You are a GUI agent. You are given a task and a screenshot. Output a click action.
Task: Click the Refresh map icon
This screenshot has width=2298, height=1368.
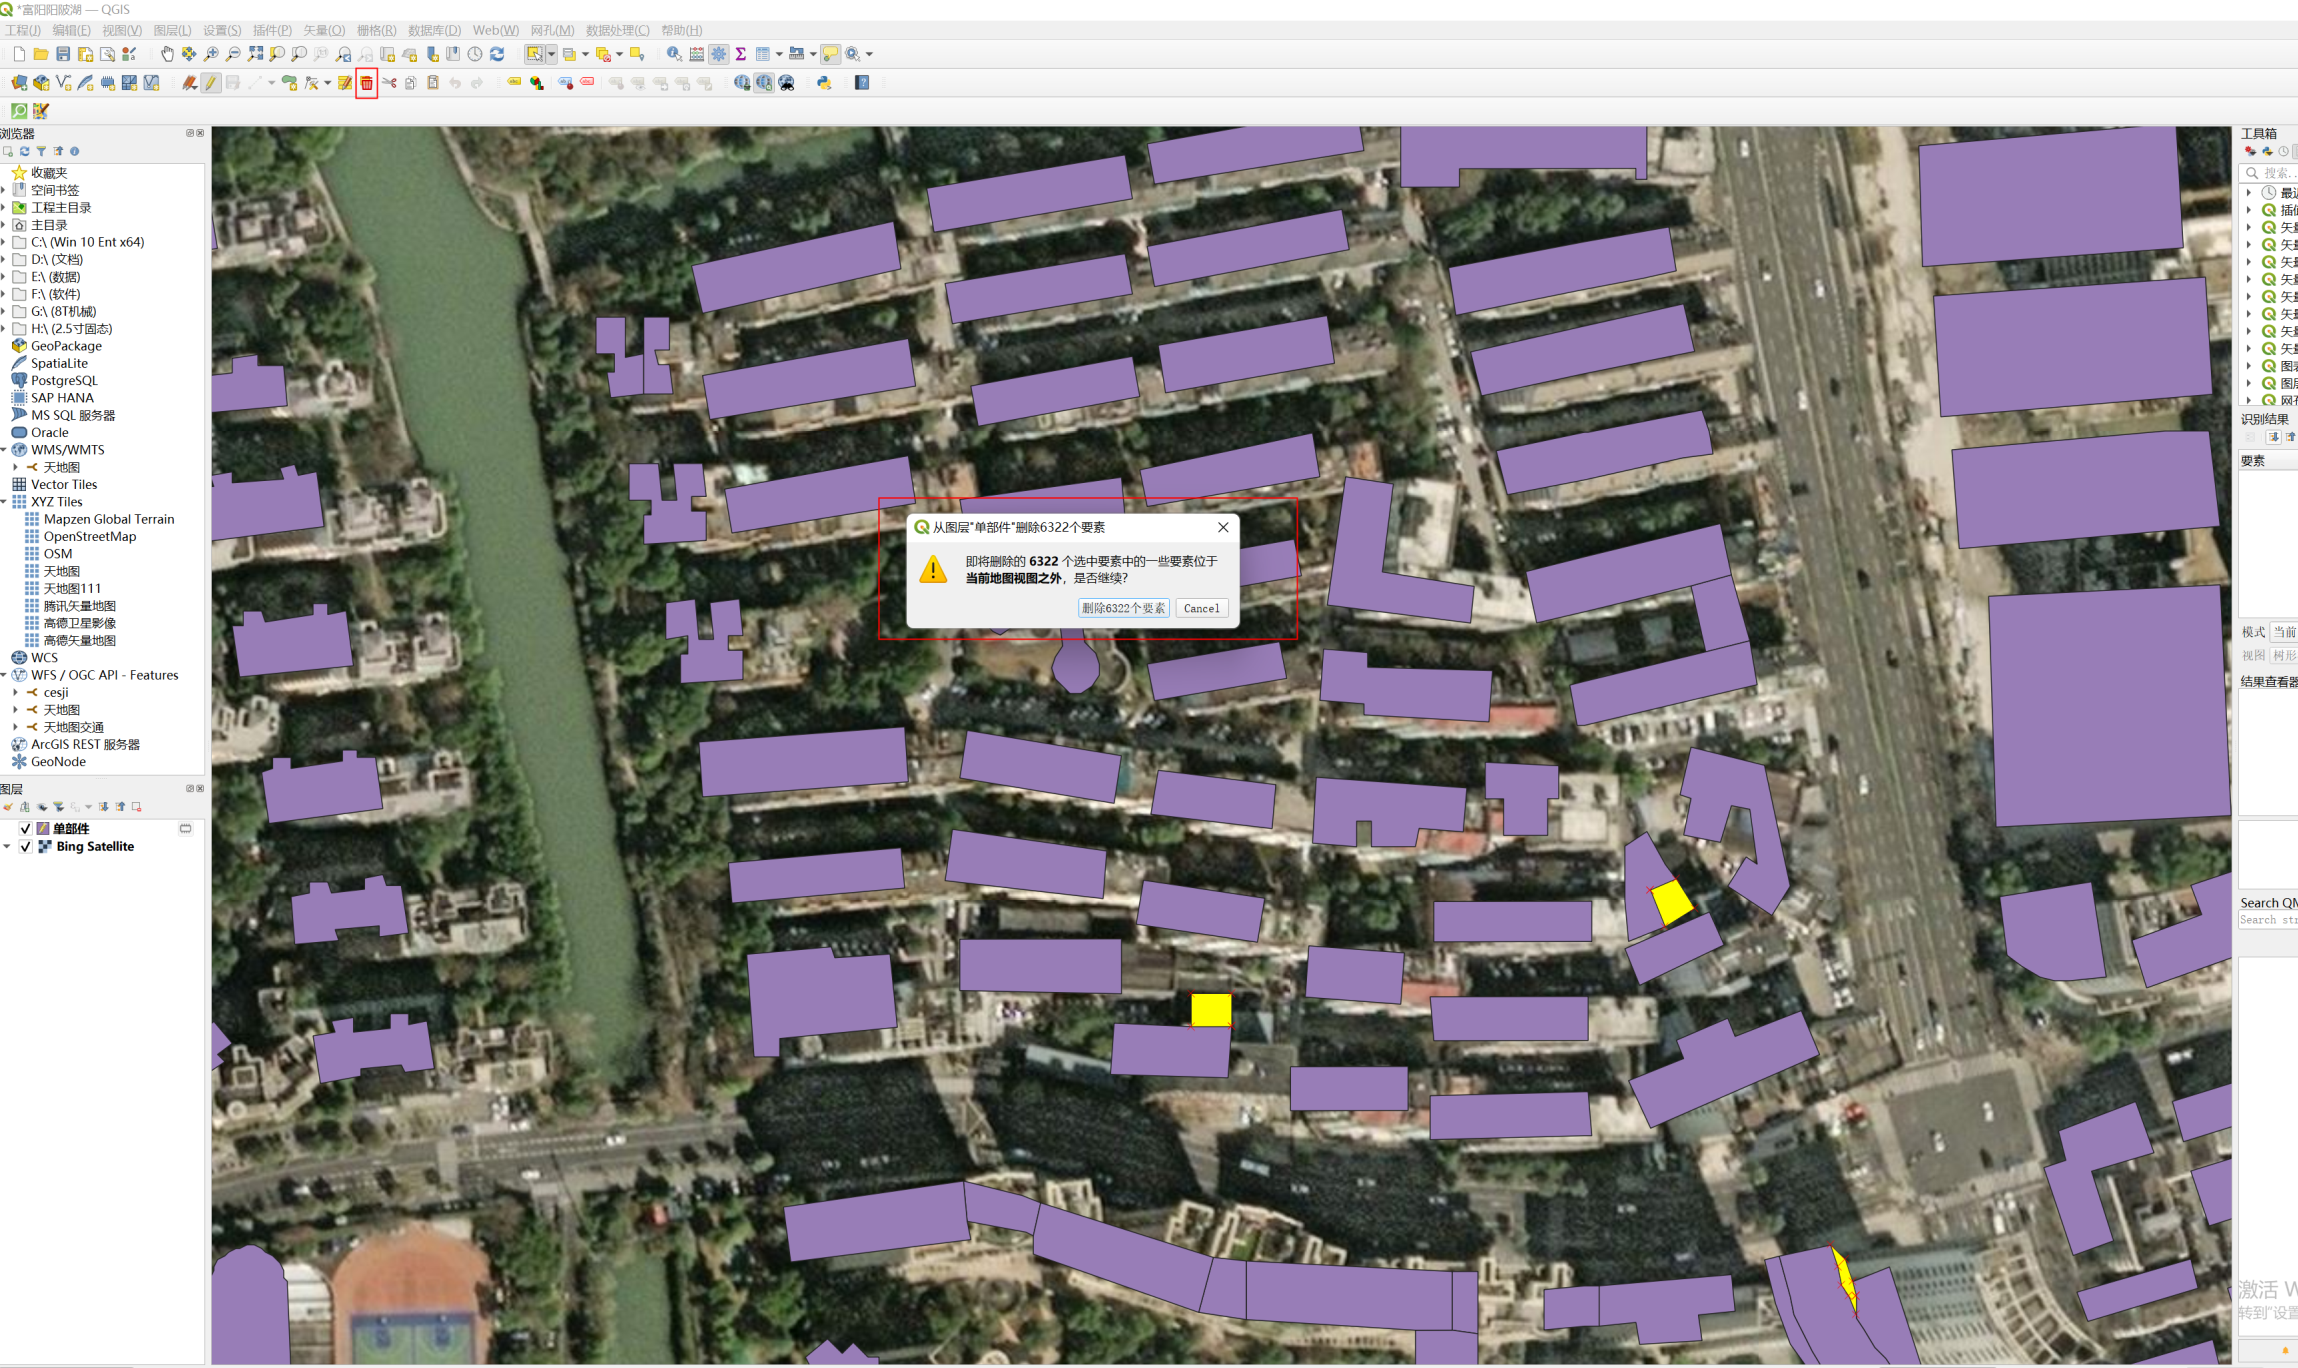coord(497,54)
